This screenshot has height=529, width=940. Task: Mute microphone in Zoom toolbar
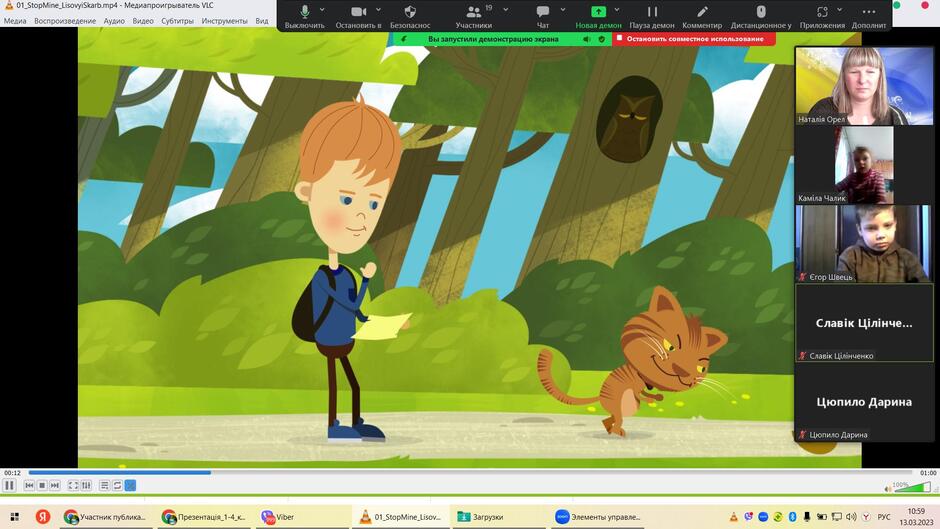coord(305,16)
